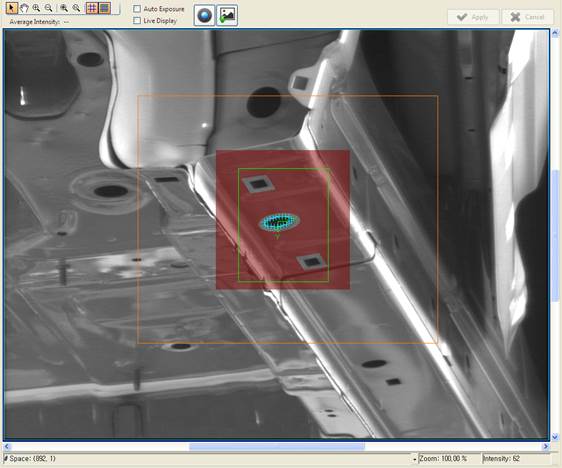Toggle the green region overlay icon
562x468 pixels.
tap(104, 8)
